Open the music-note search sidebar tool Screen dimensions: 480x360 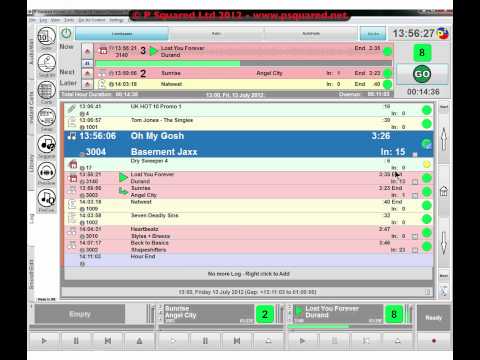pos(46,198)
